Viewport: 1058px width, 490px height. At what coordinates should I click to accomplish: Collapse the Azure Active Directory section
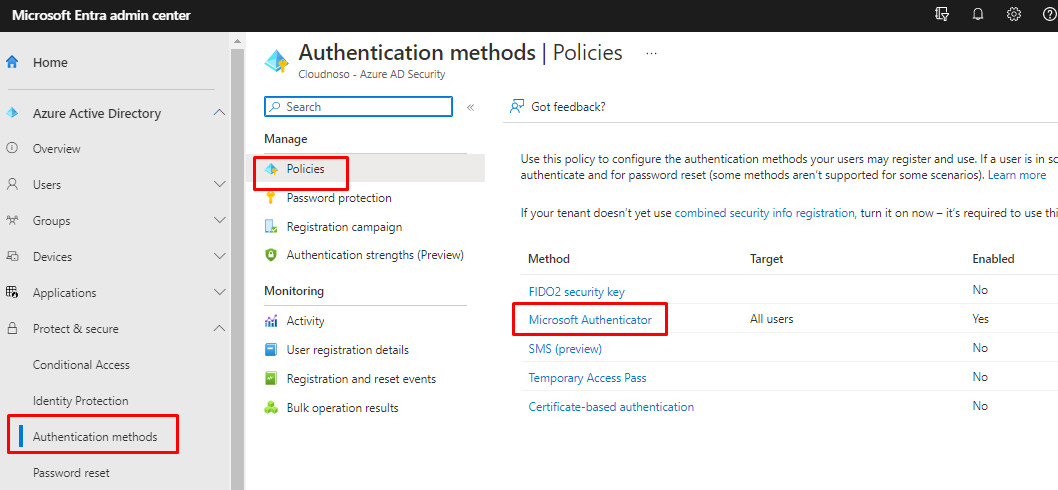[220, 113]
